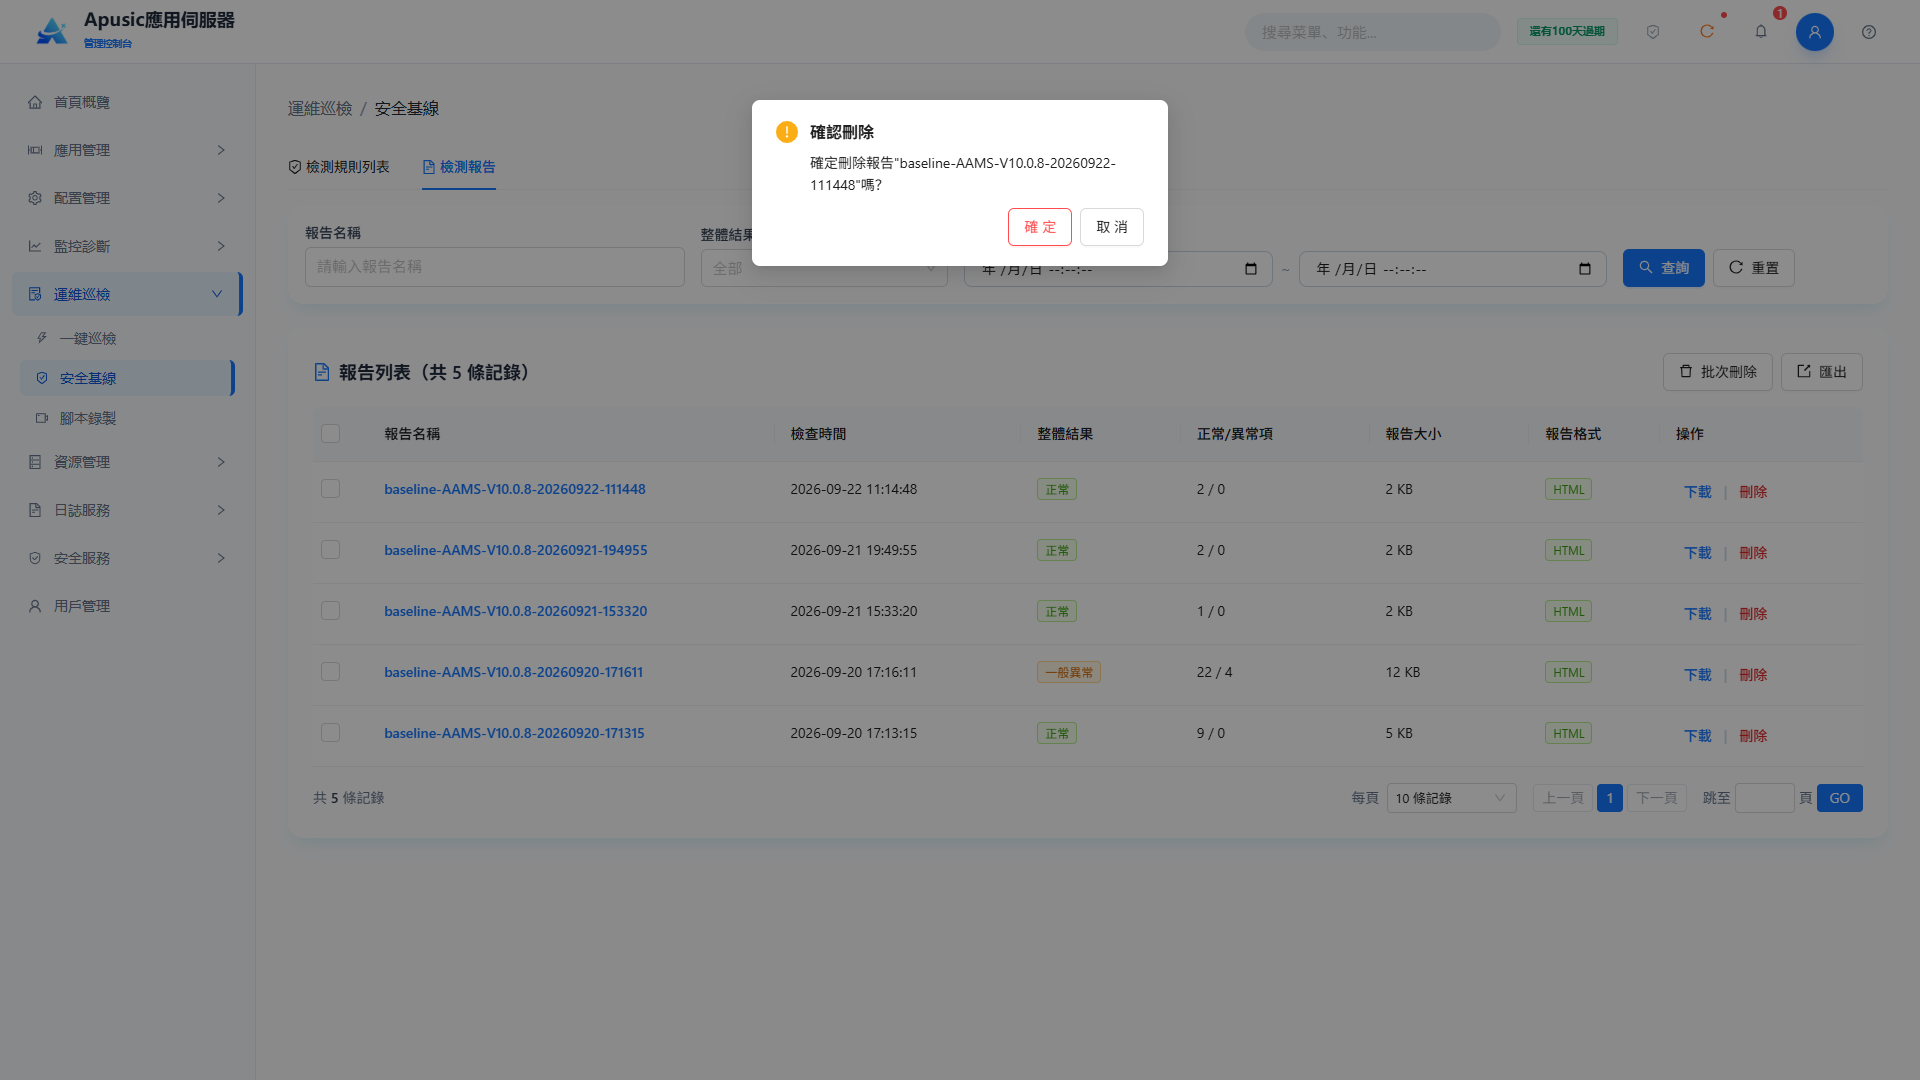Cancel deletion with 取消 button
The width and height of the screenshot is (1920, 1080).
(x=1111, y=227)
